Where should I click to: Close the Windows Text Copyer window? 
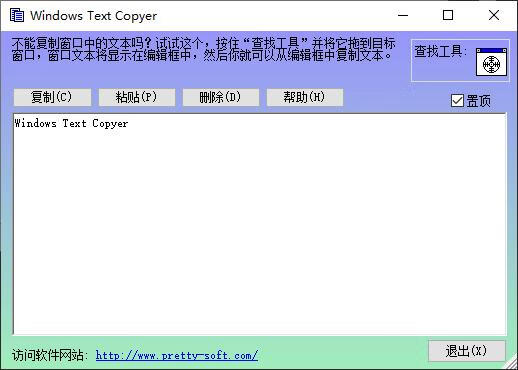pos(494,15)
